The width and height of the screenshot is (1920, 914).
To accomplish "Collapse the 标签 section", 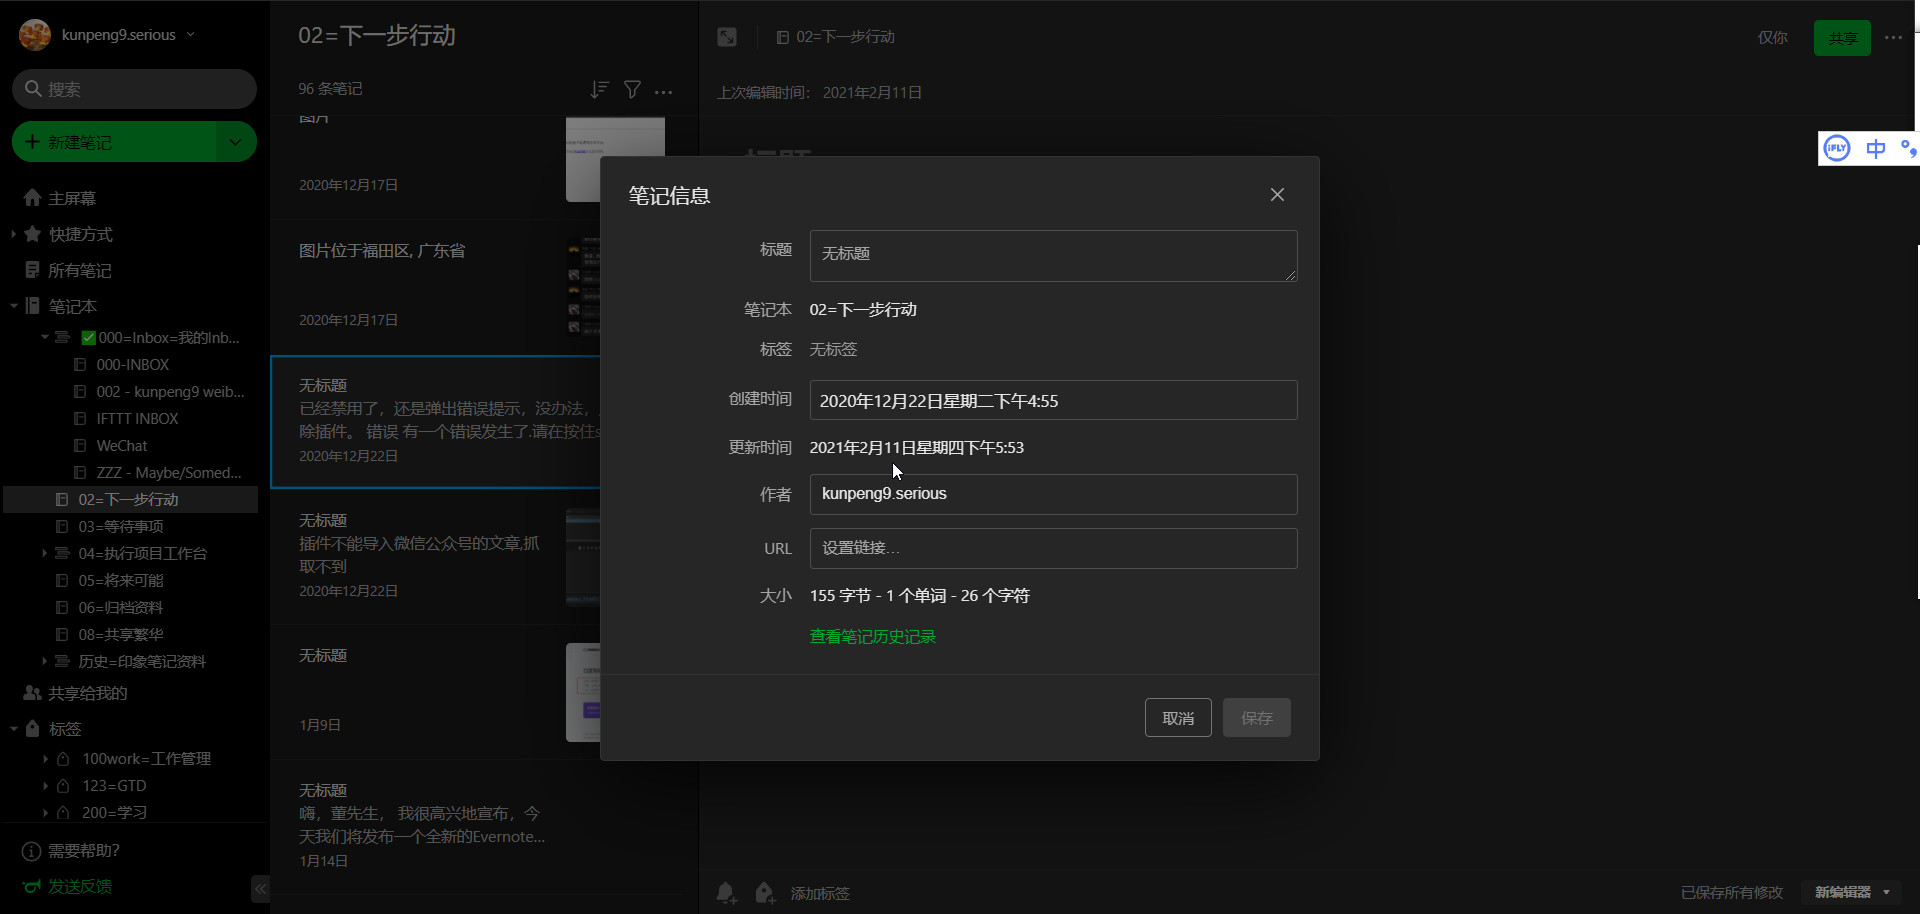I will [x=14, y=728].
